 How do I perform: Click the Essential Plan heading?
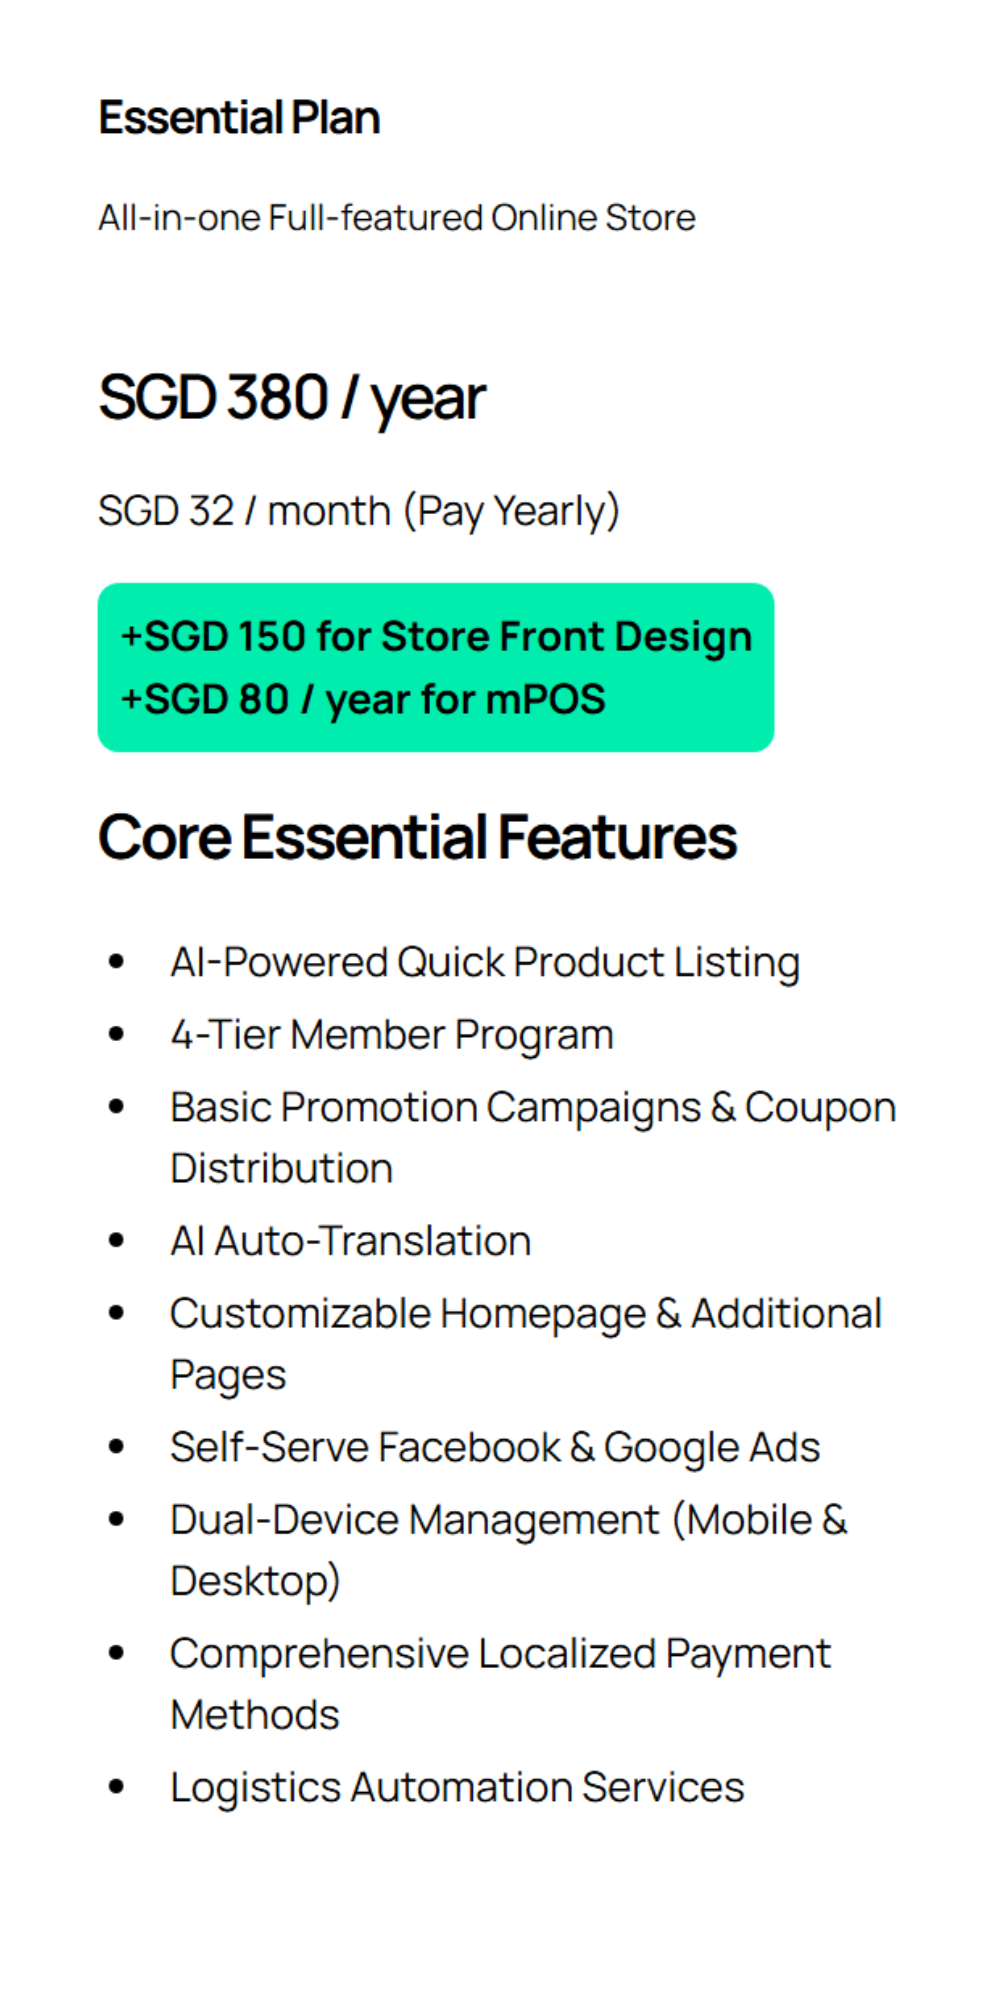[239, 118]
